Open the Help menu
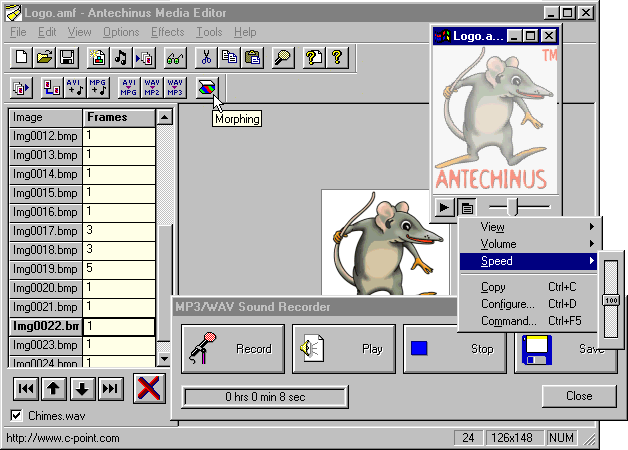 coord(245,32)
